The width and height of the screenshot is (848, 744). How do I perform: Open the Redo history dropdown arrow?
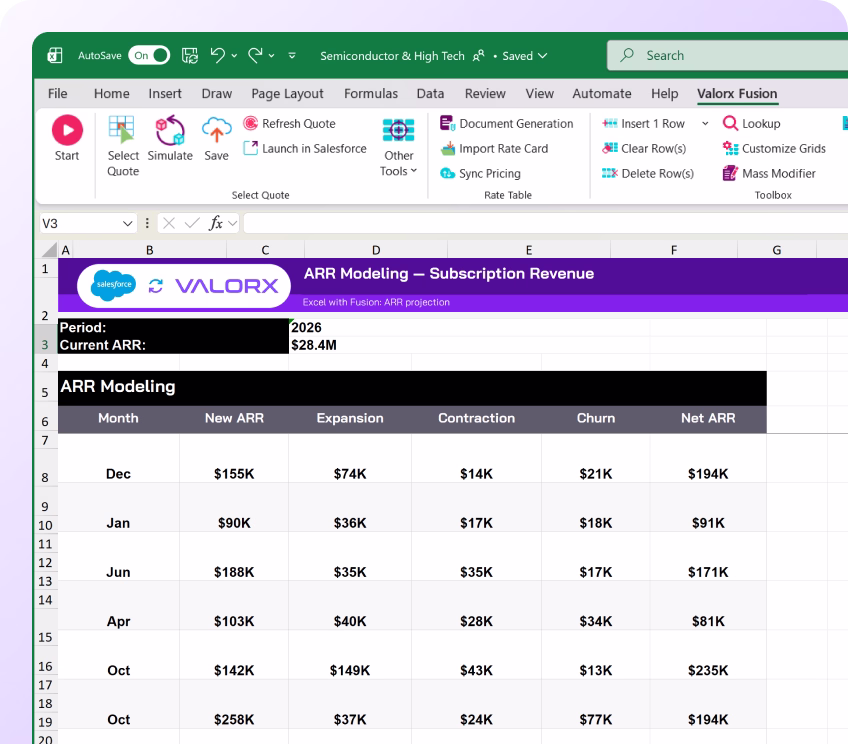(271, 56)
